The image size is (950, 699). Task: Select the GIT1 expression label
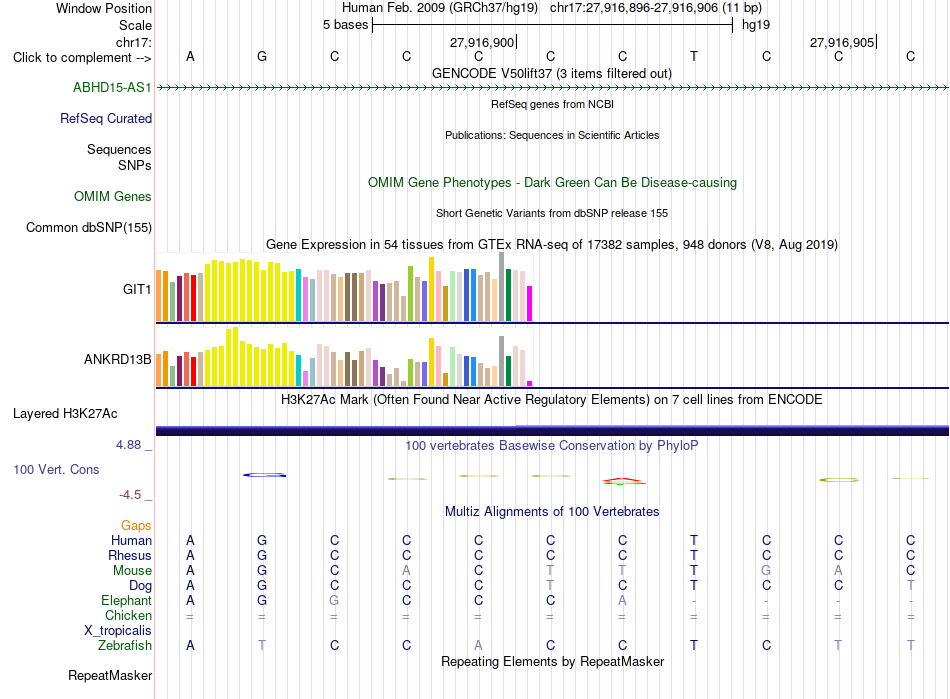(137, 289)
